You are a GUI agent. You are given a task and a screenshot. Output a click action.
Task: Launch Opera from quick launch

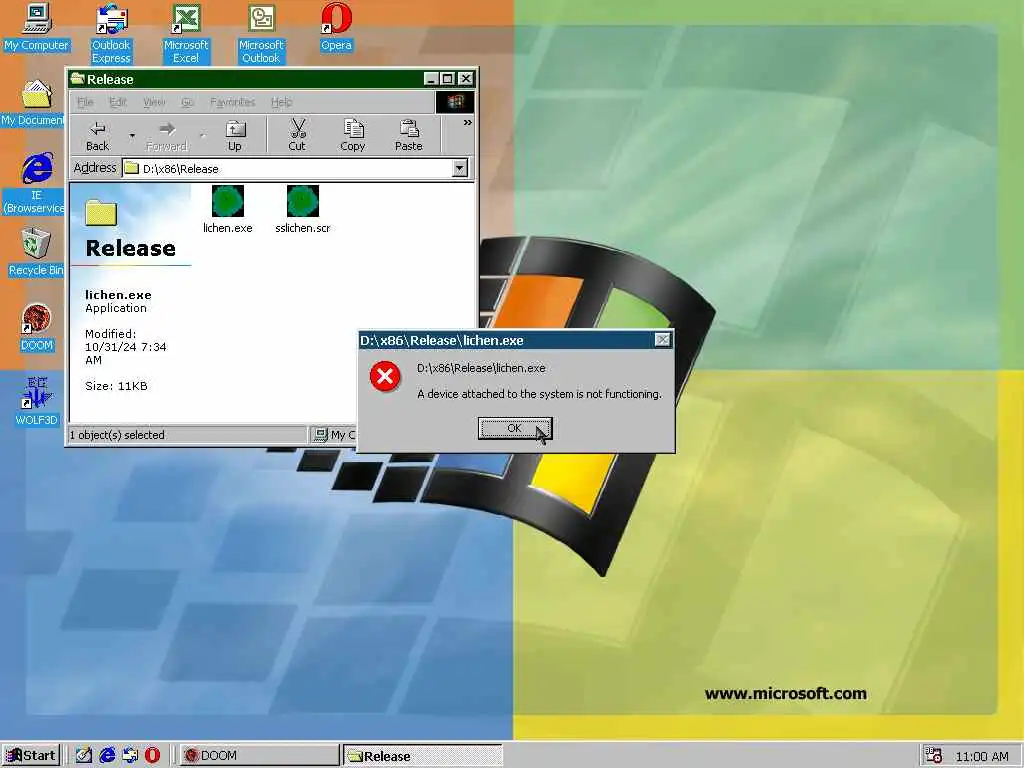pyautogui.click(x=152, y=755)
